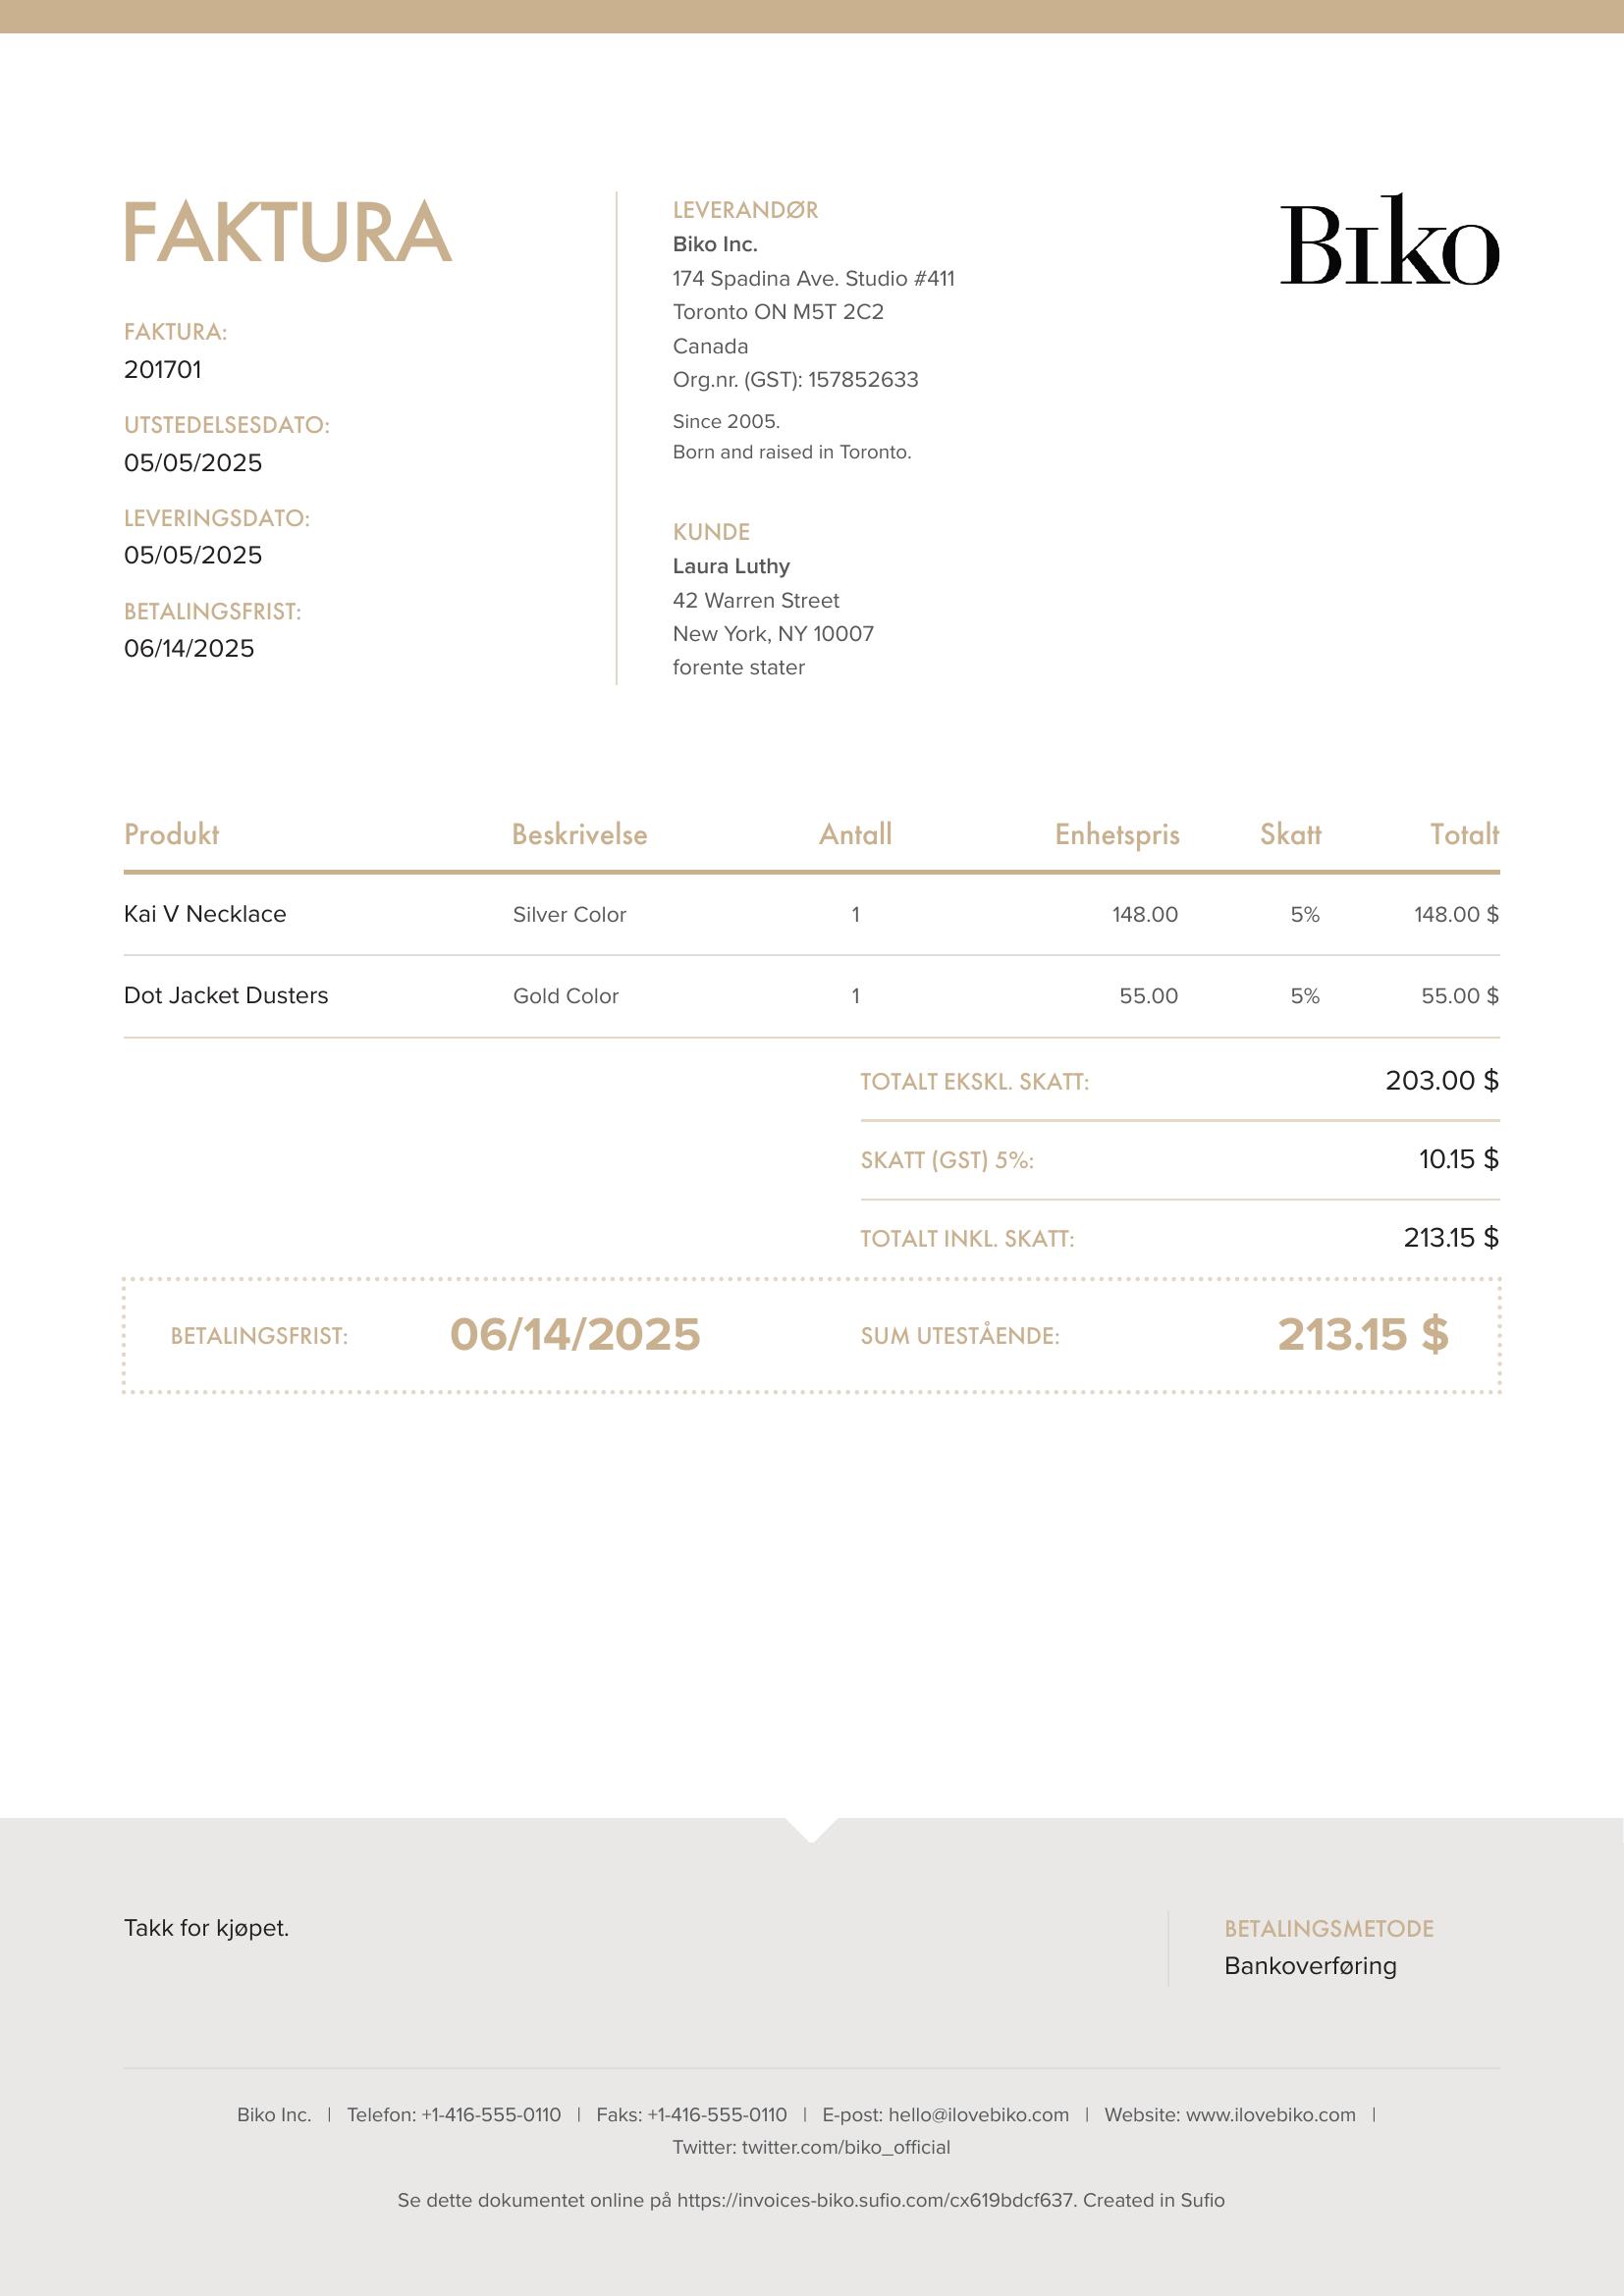
Task: Click the KUNDE label
Action: [x=711, y=532]
